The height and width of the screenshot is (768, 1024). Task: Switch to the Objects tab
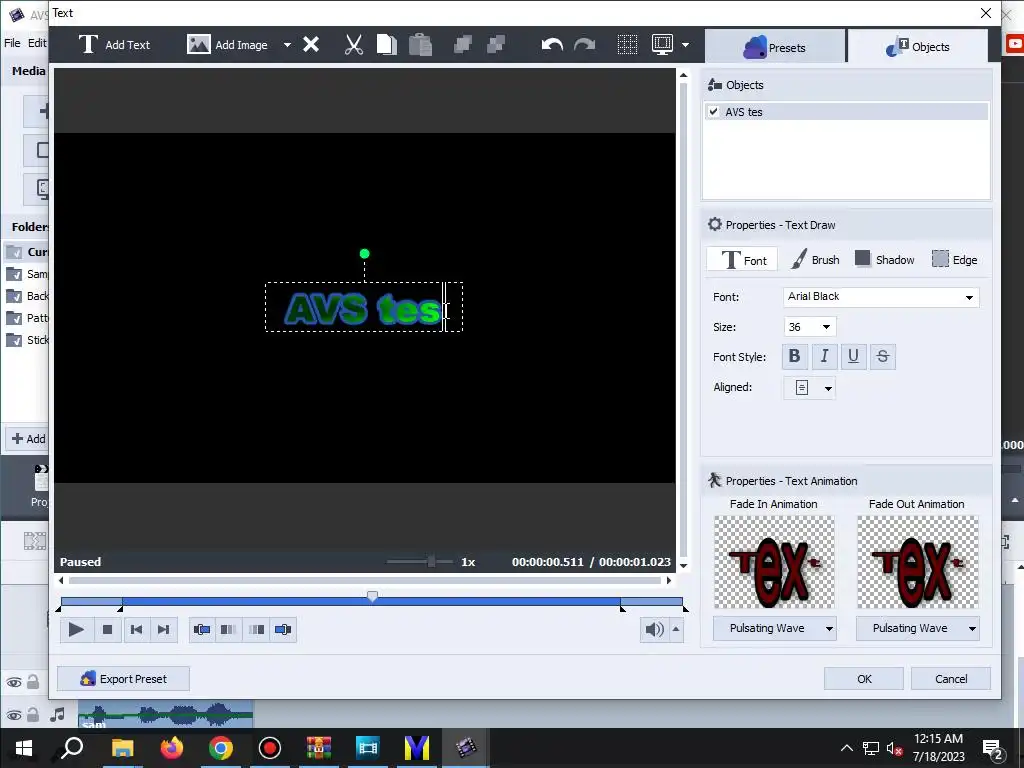coord(918,46)
